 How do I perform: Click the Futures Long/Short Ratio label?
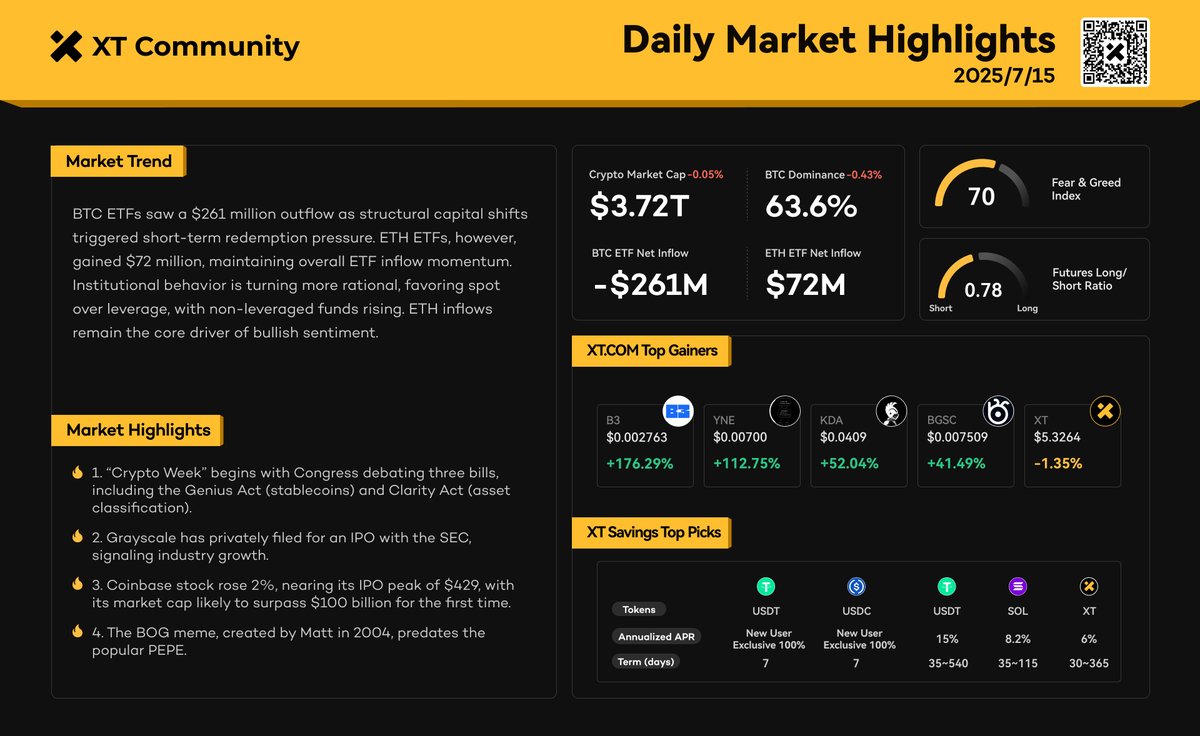click(1090, 279)
